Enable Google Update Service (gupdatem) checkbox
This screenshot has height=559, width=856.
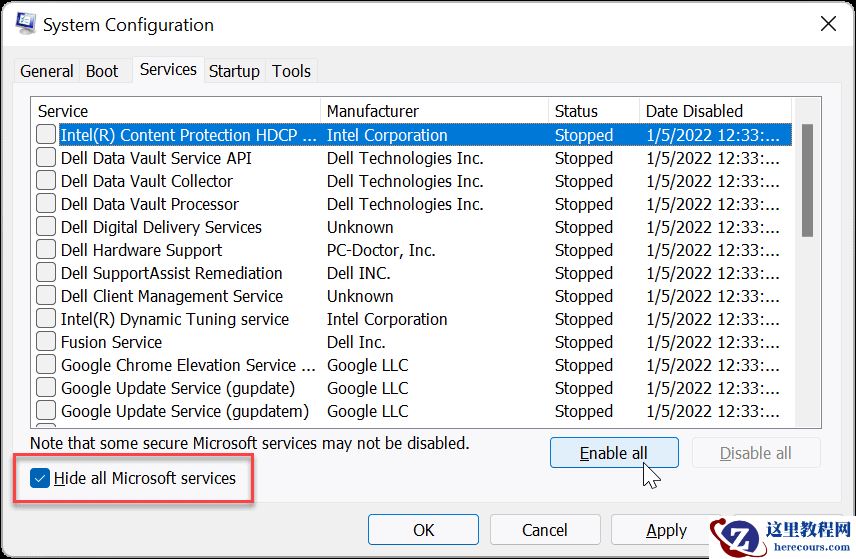(46, 410)
